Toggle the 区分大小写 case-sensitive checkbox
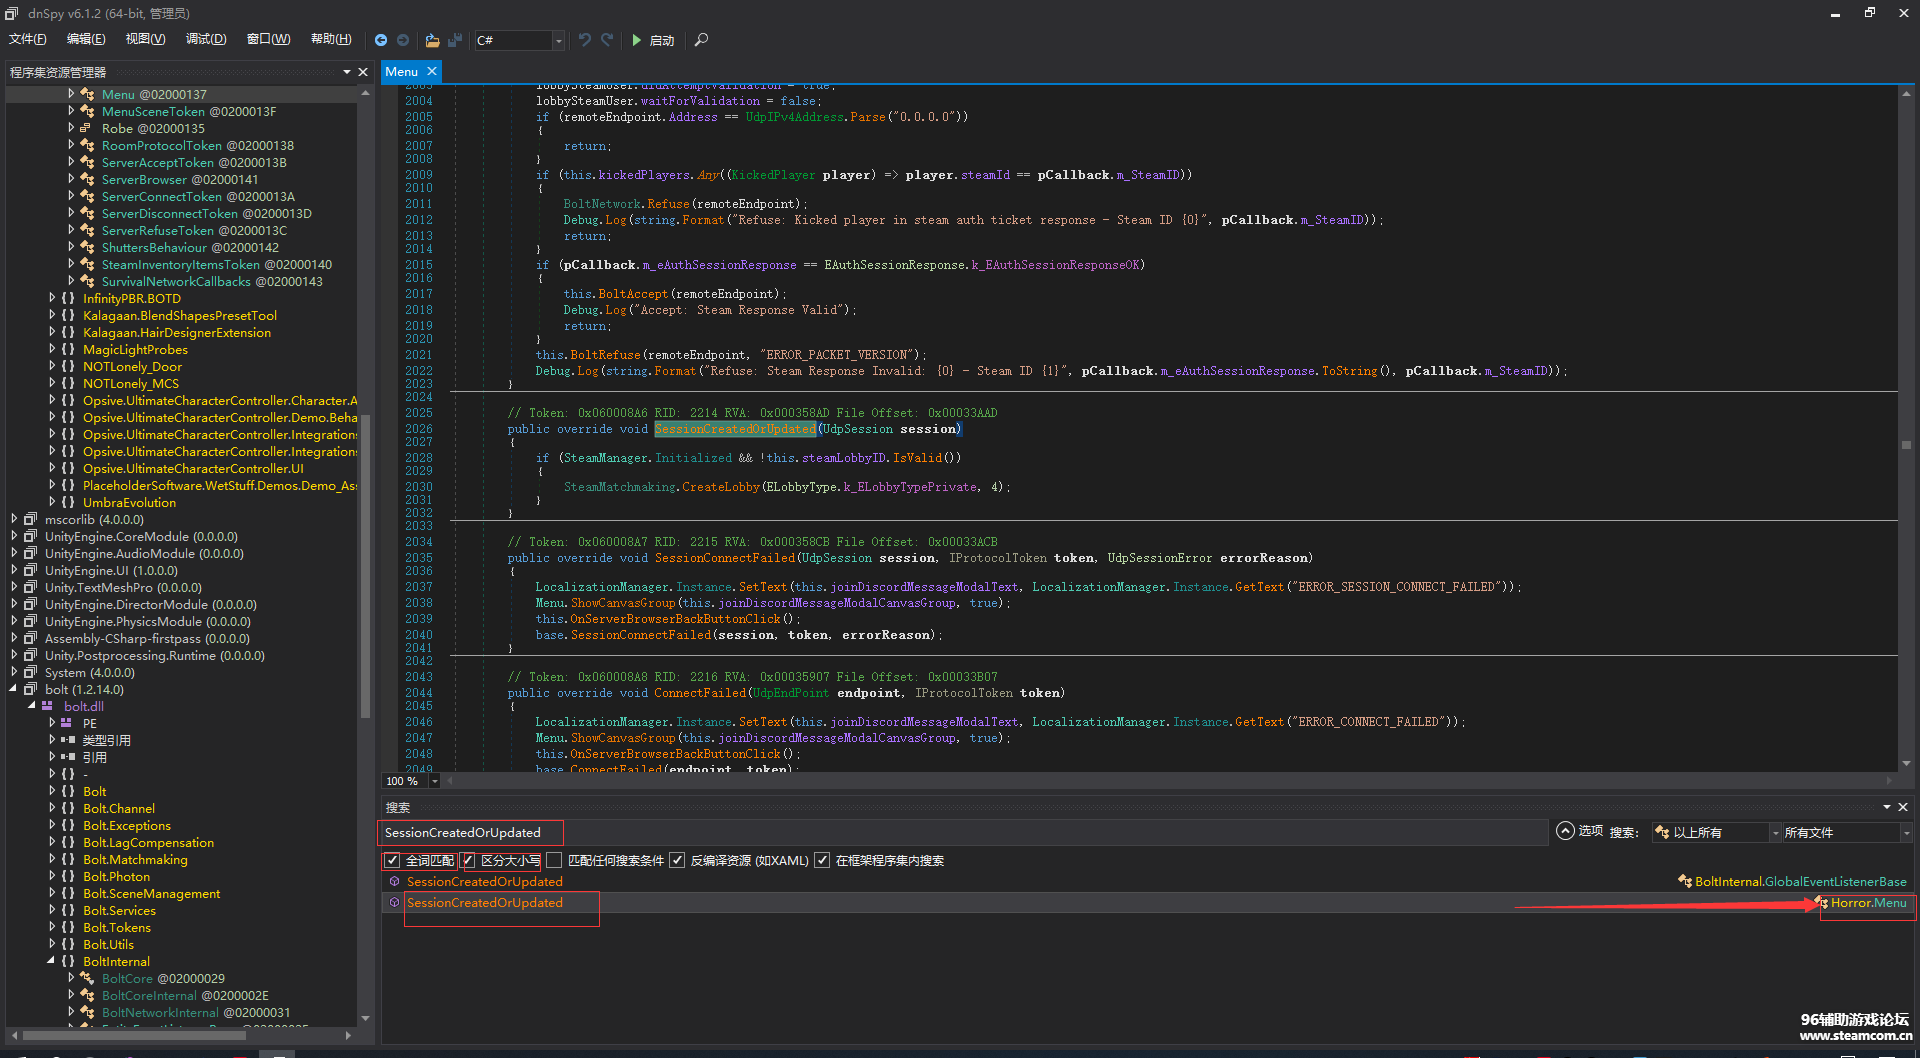The height and width of the screenshot is (1058, 1920). click(468, 860)
